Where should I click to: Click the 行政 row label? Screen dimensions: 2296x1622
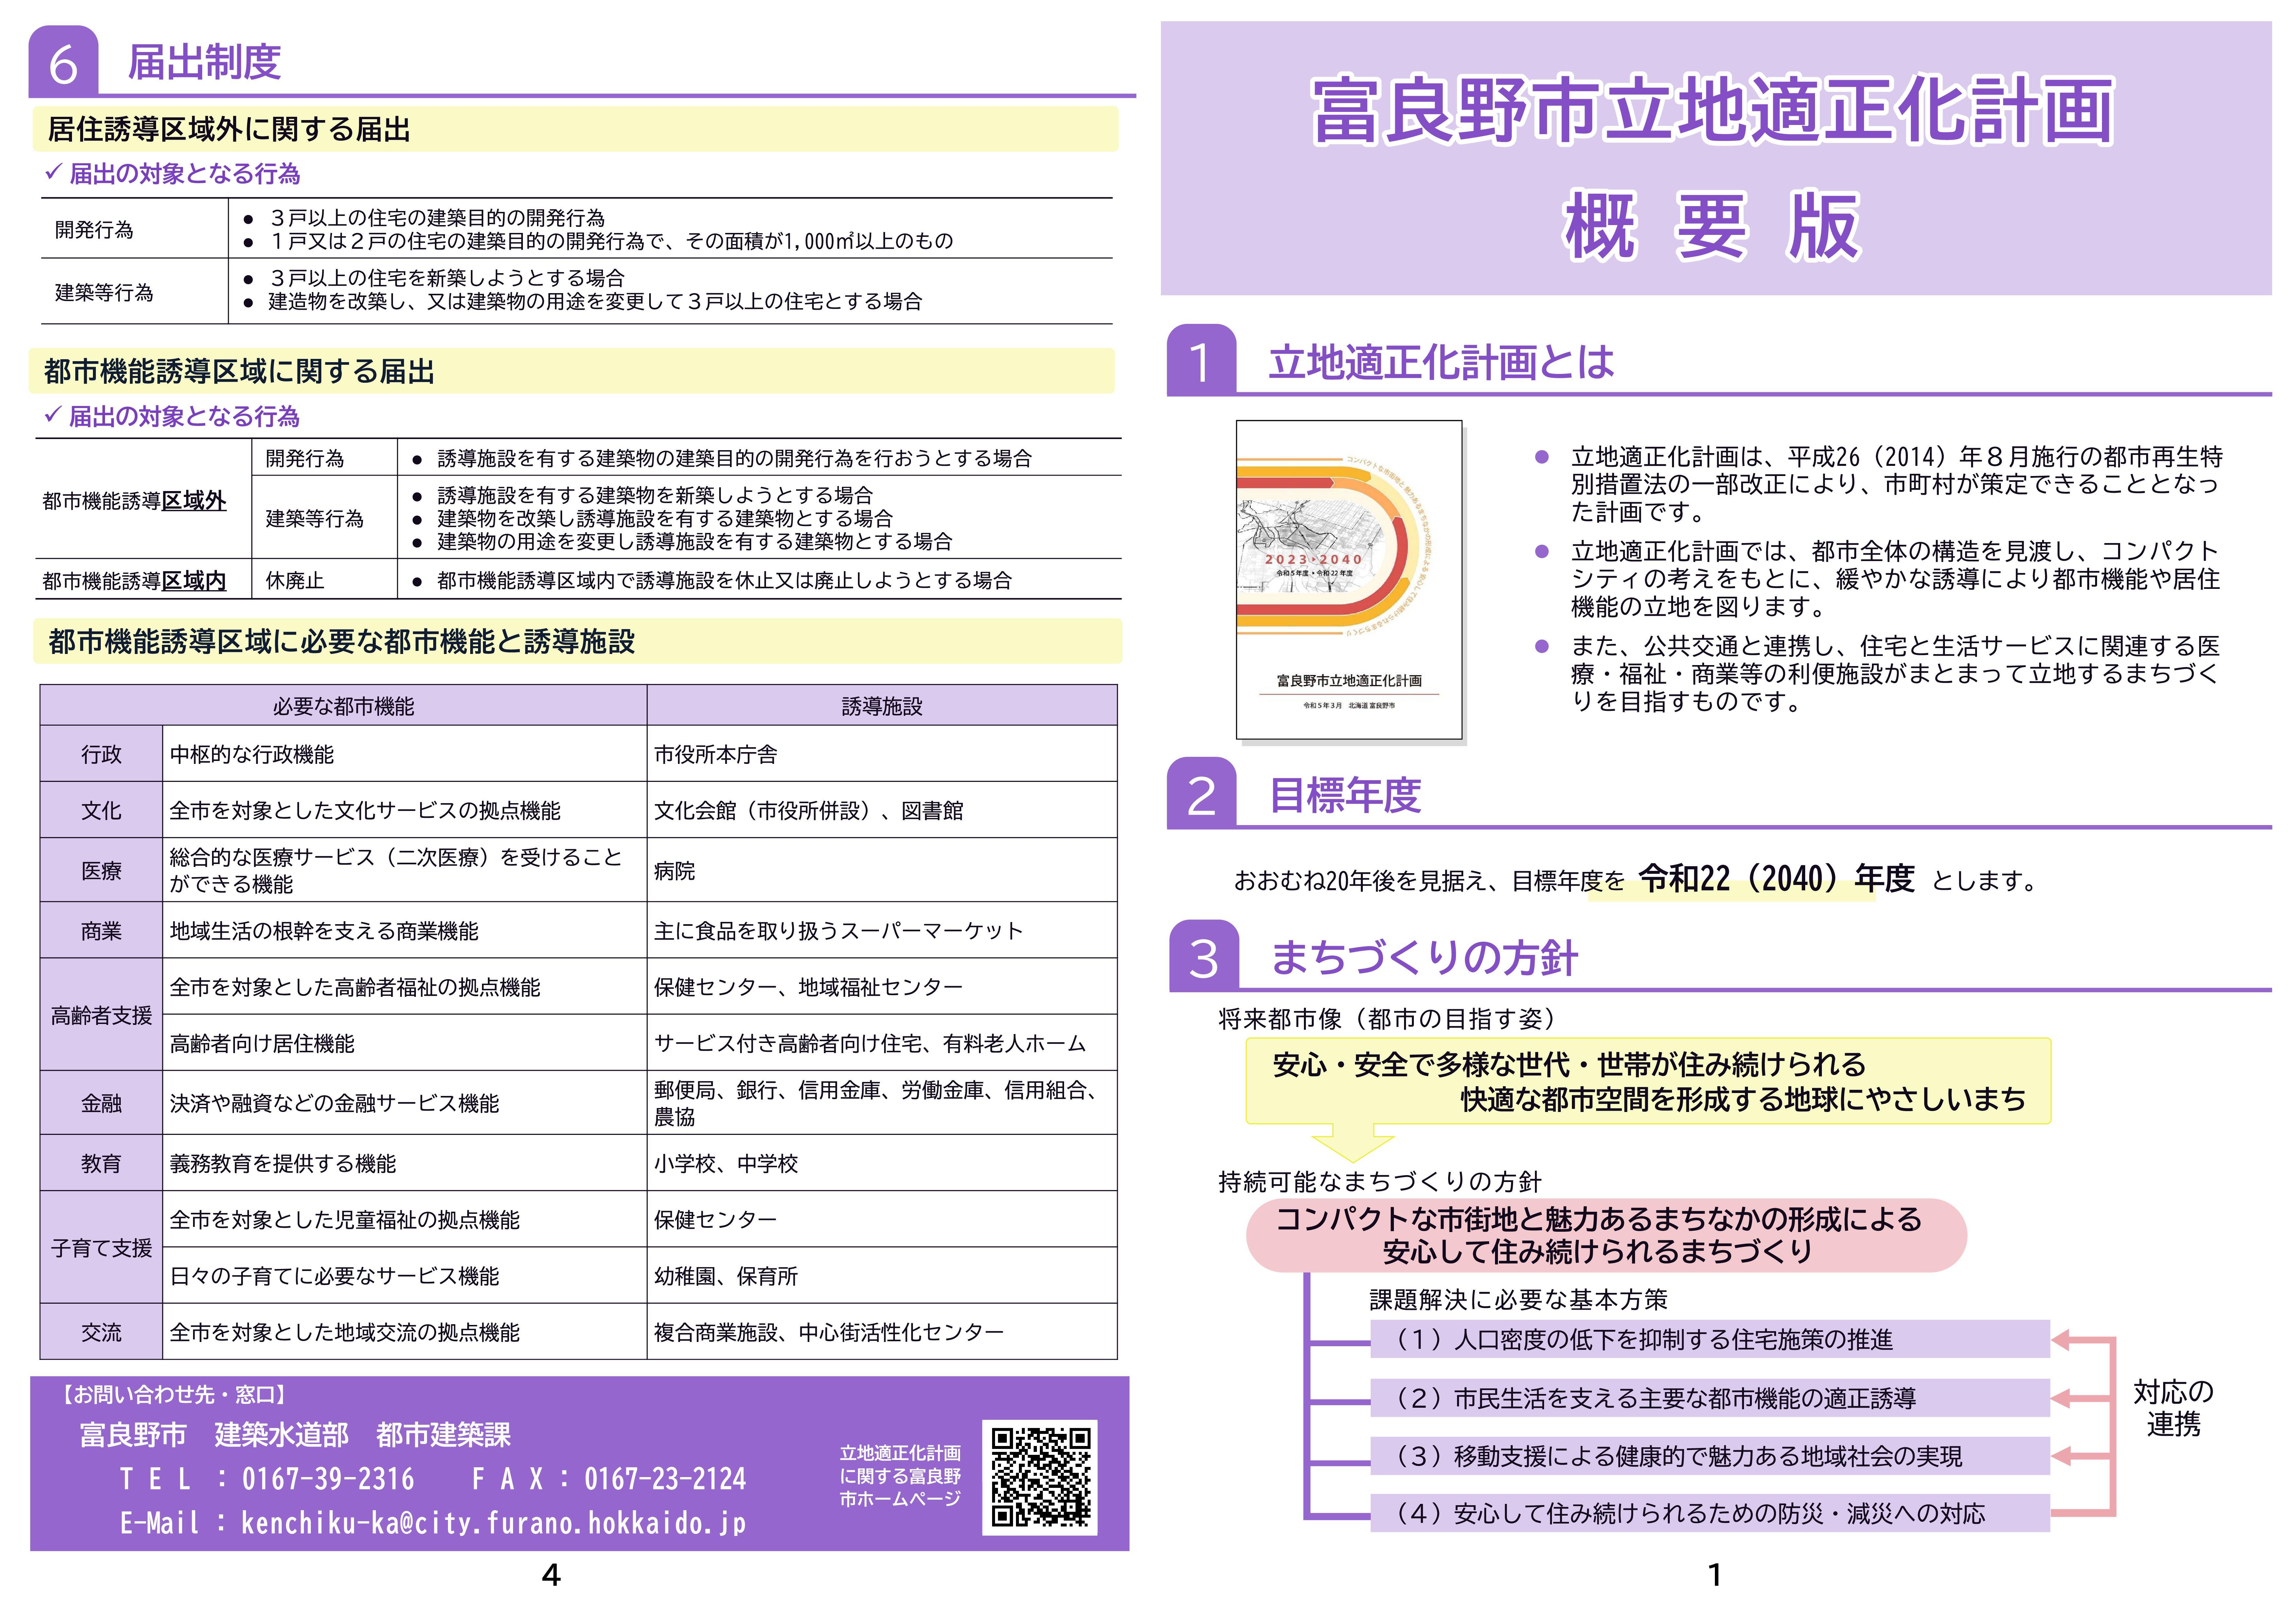coord(101,754)
